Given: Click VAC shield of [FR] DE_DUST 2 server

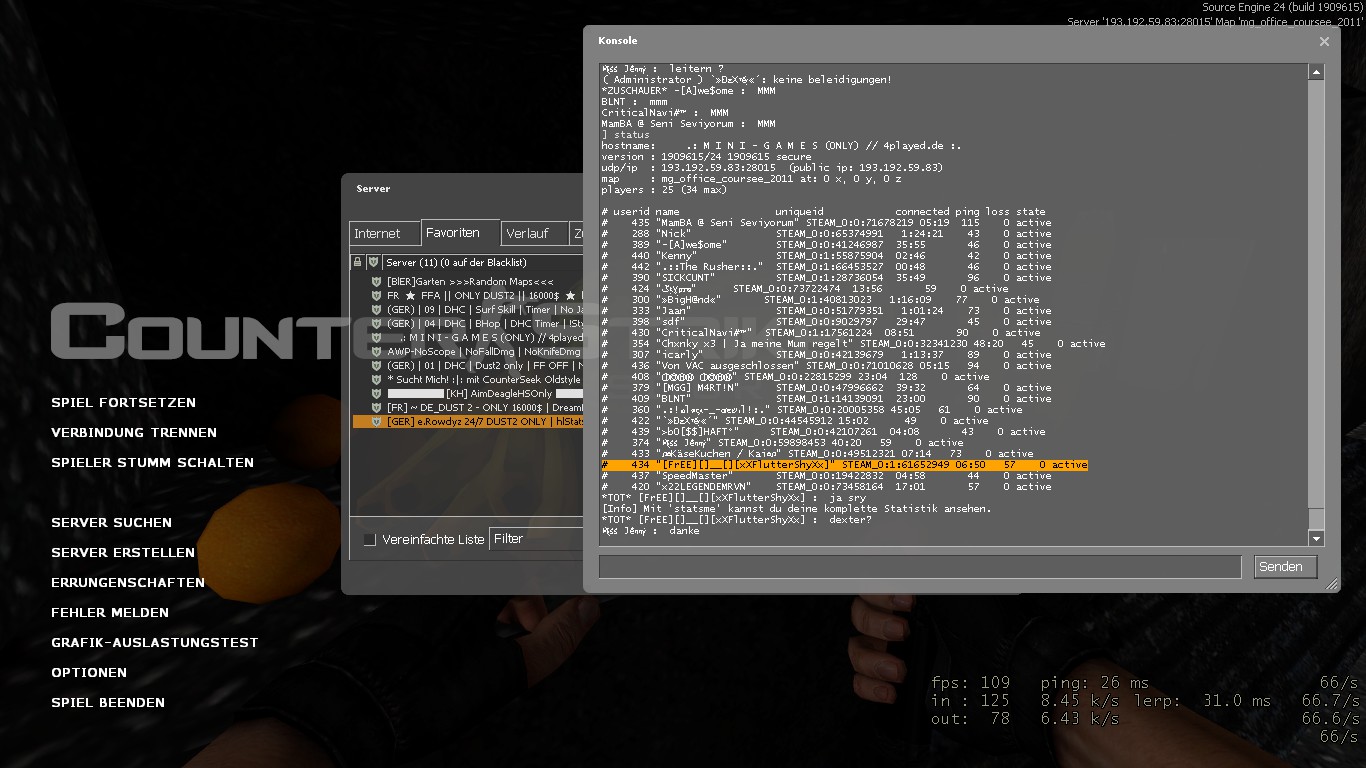Looking at the screenshot, I should pos(377,408).
